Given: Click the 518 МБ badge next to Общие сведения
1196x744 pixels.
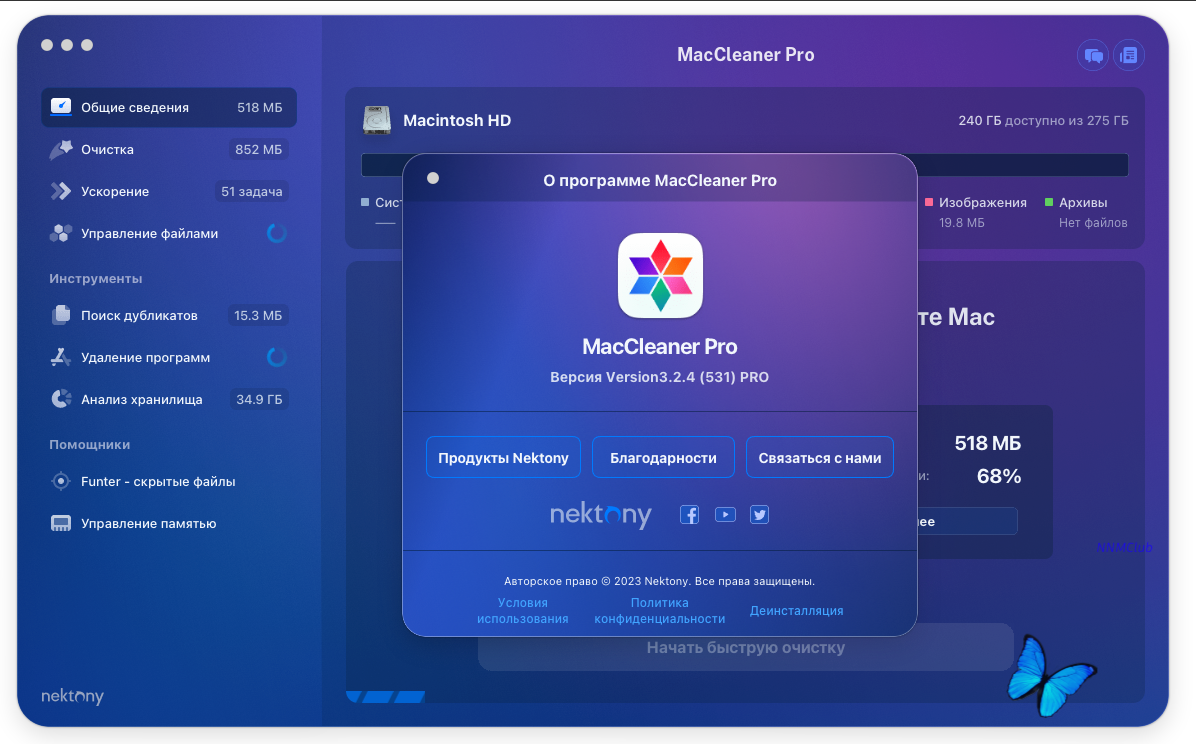Looking at the screenshot, I should click(259, 108).
